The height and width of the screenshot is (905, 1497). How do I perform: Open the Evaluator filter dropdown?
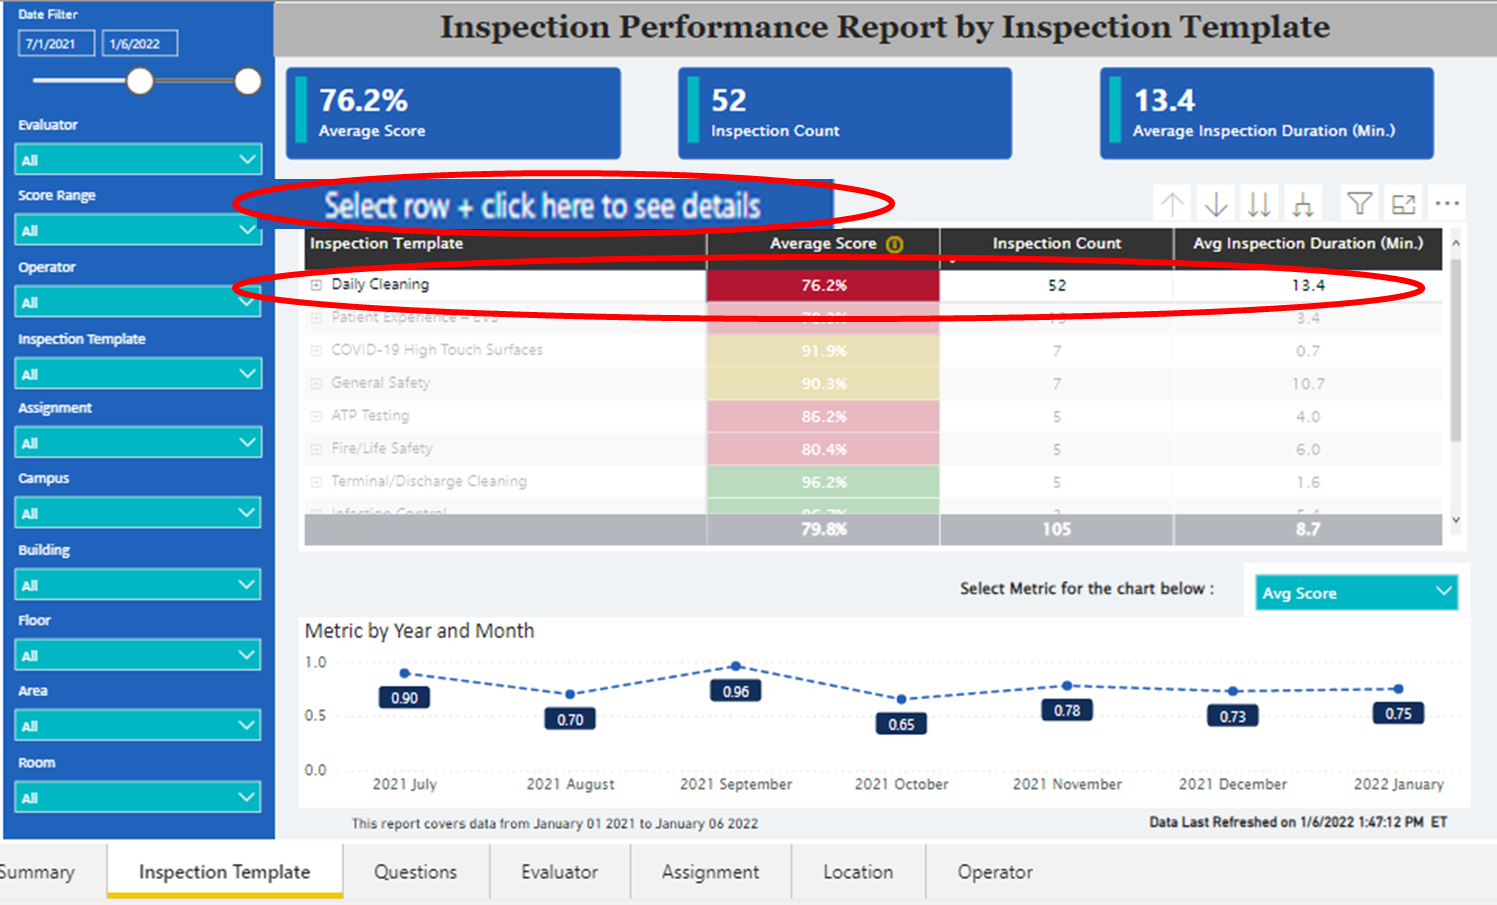click(x=137, y=158)
